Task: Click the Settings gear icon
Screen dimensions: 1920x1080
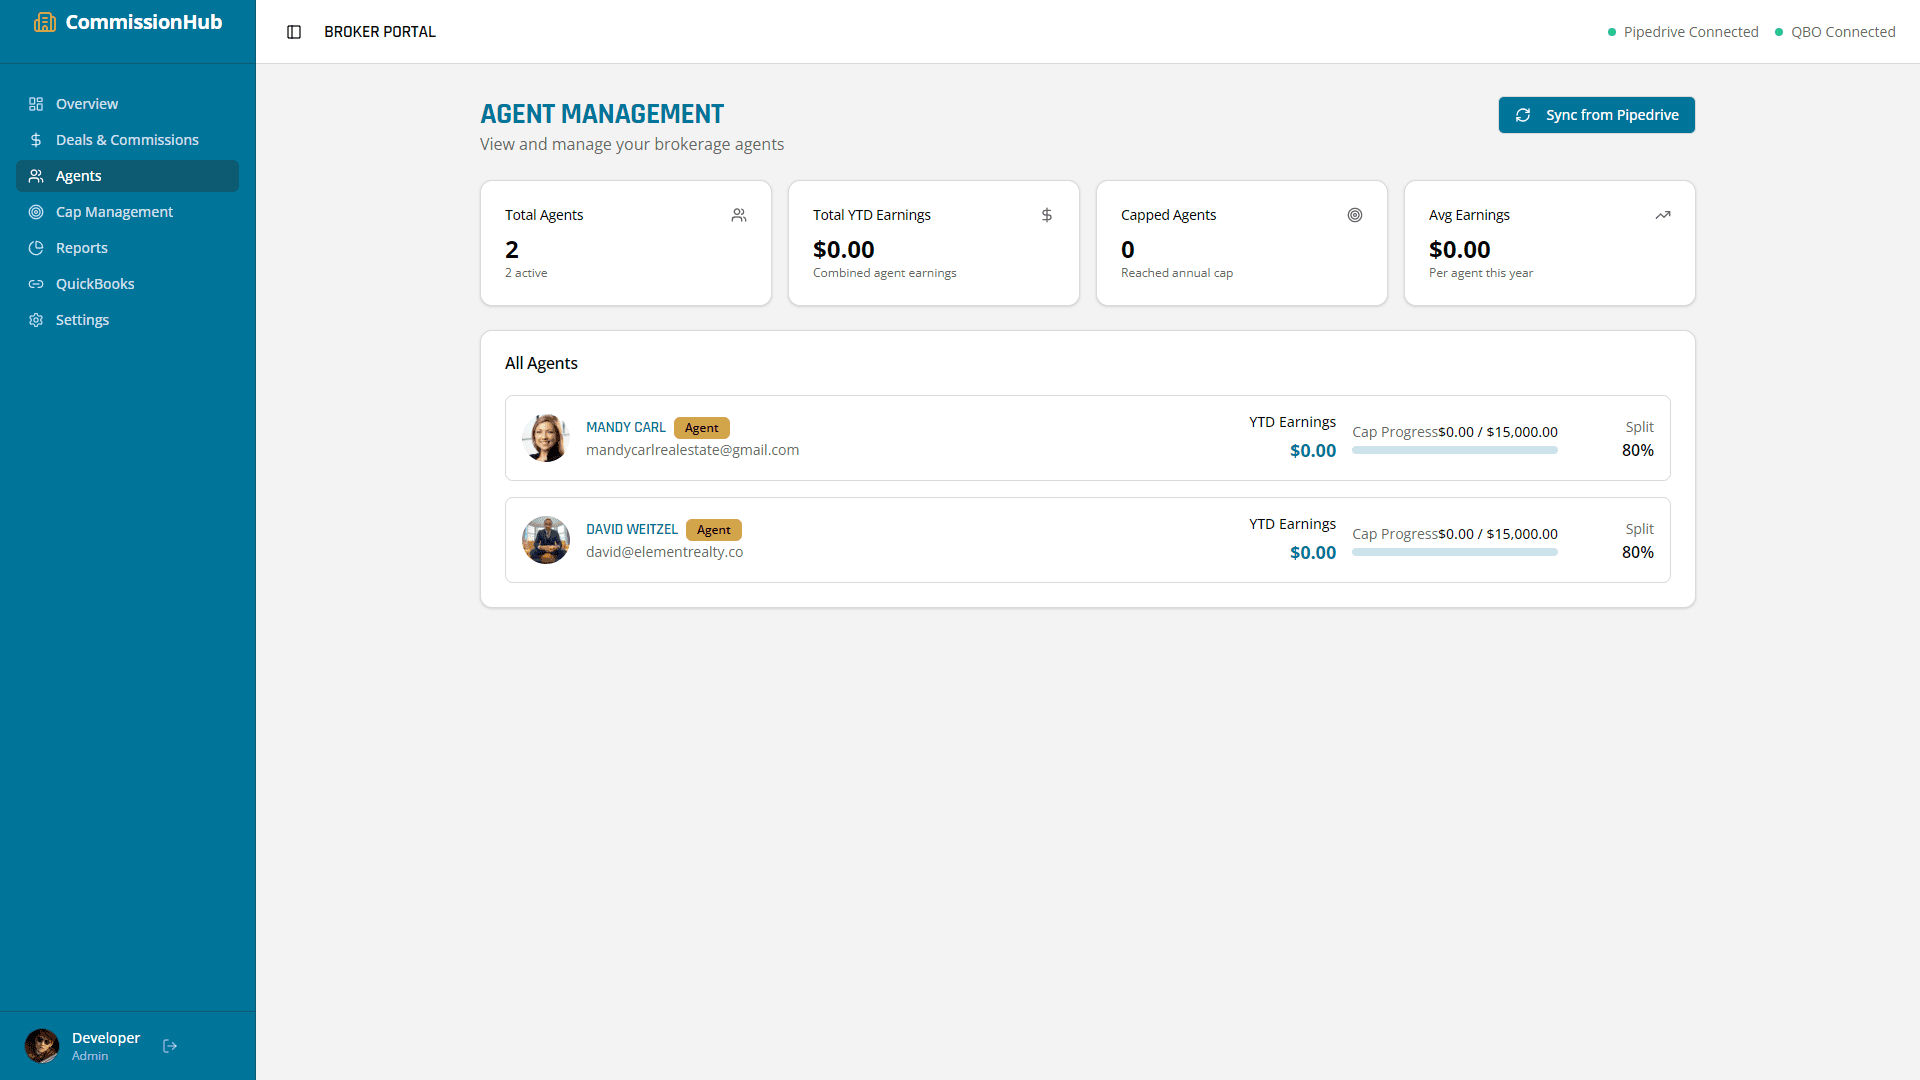Action: pos(36,320)
